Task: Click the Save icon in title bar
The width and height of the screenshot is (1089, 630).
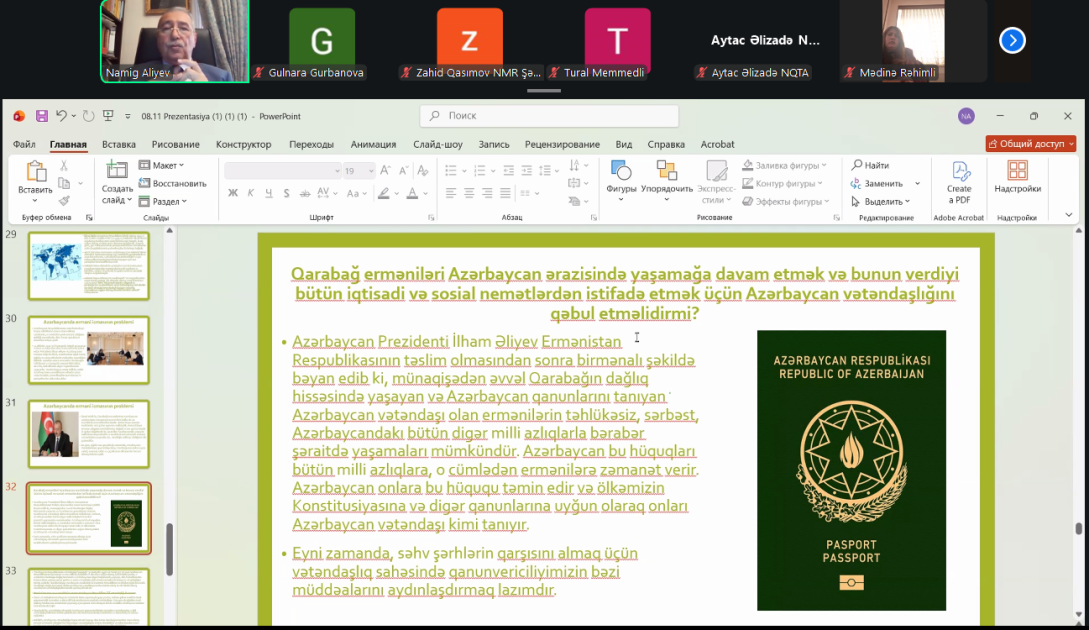Action: [42, 116]
